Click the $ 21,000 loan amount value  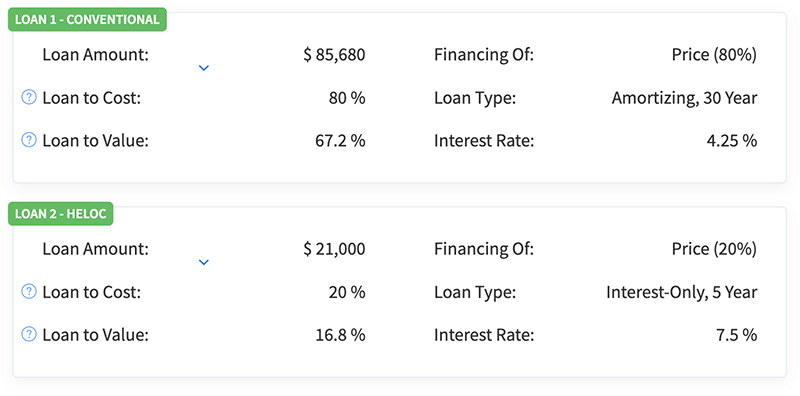(x=334, y=249)
